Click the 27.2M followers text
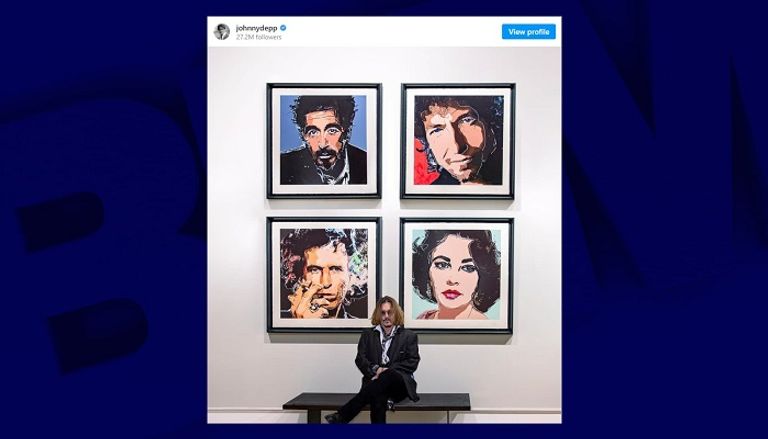Viewport: 768px width, 439px height. coord(259,37)
